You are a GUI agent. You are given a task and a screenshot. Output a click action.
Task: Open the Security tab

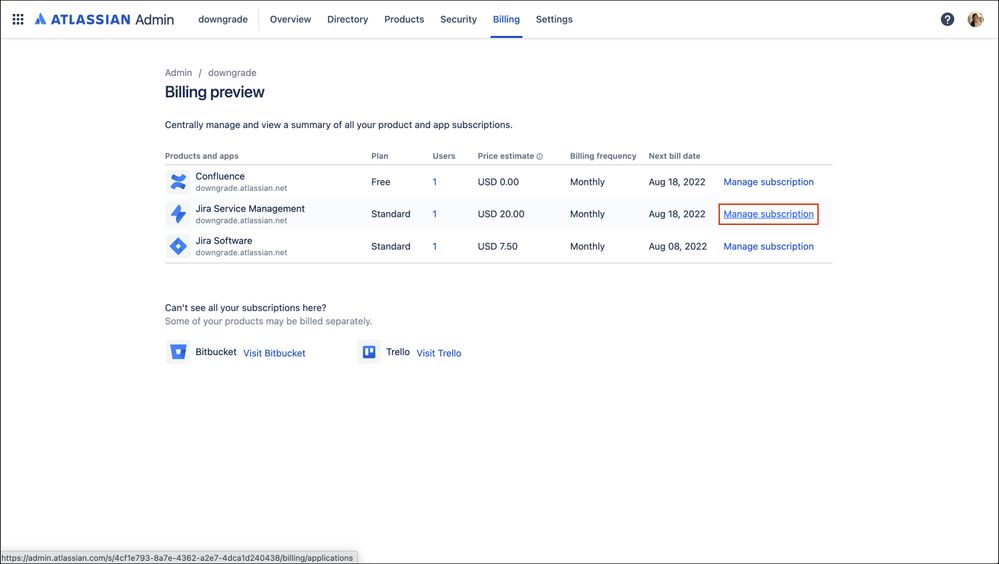coord(458,19)
